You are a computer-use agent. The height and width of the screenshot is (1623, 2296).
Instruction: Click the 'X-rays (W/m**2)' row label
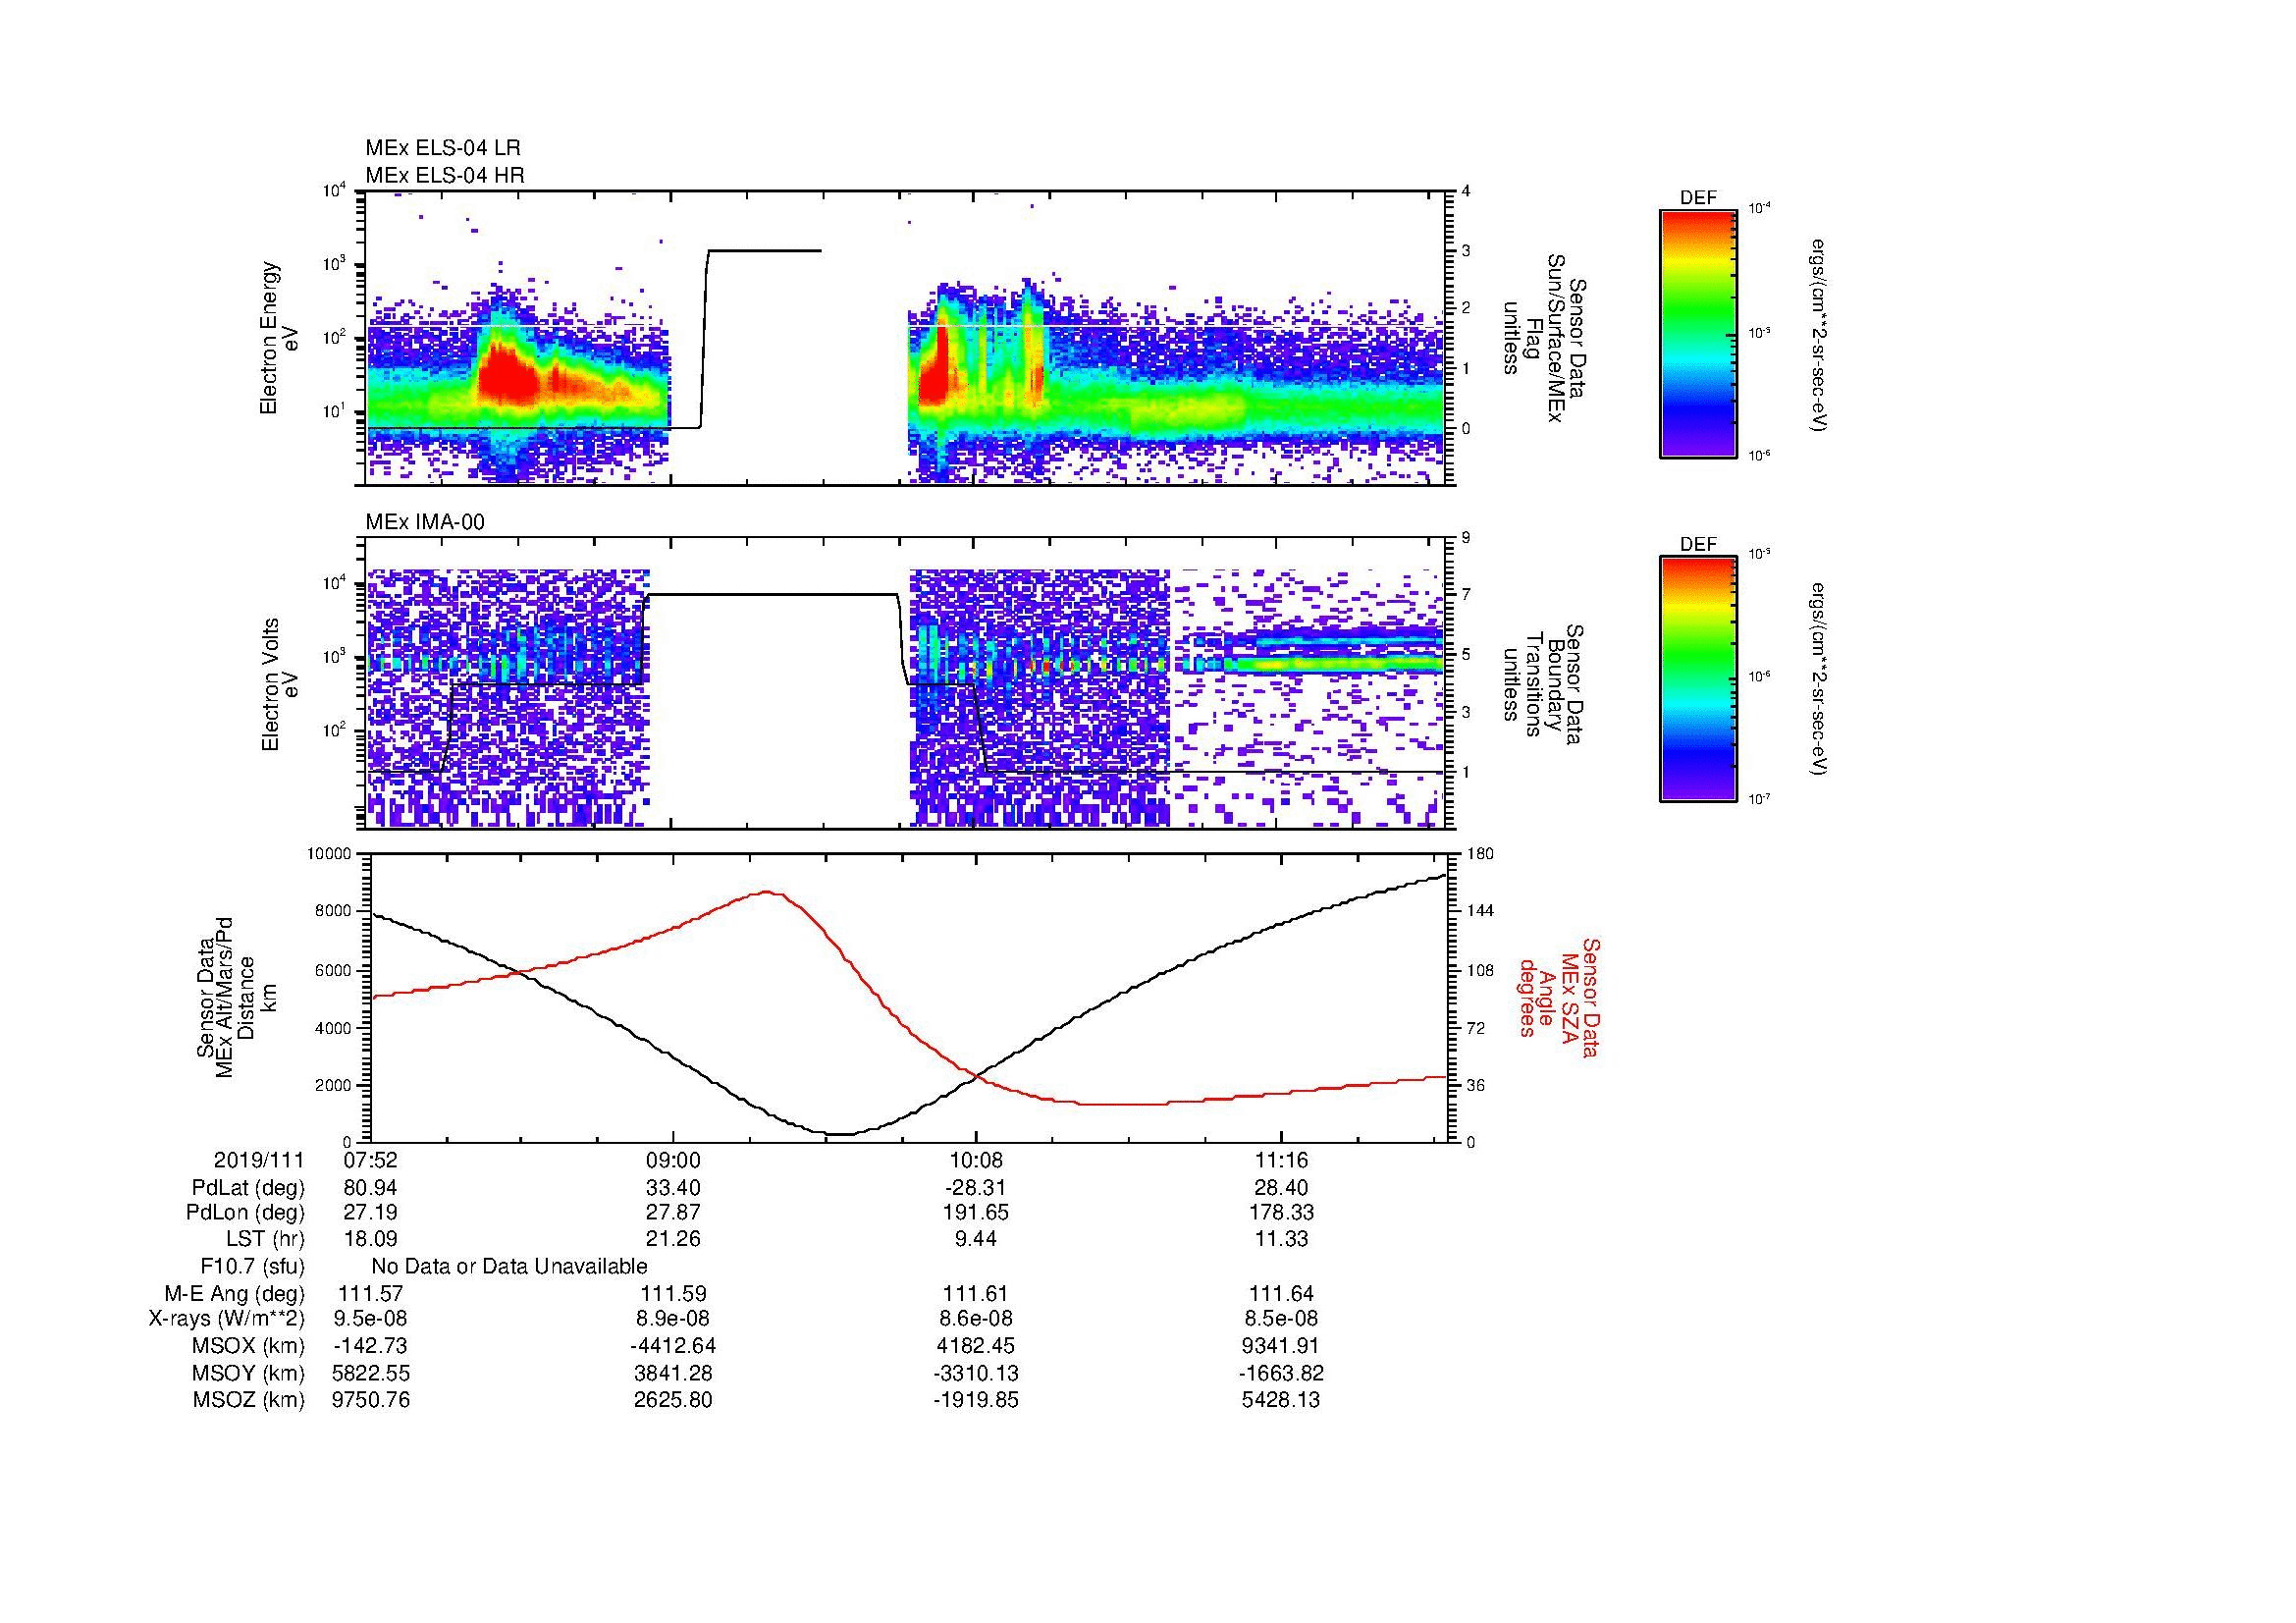(x=226, y=1319)
